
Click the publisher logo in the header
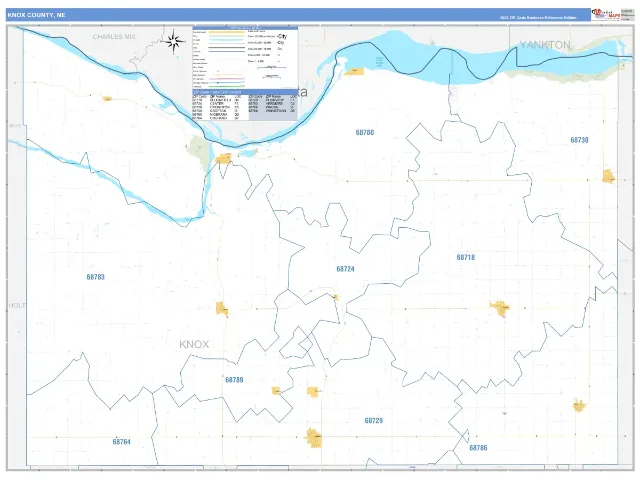pyautogui.click(x=606, y=15)
